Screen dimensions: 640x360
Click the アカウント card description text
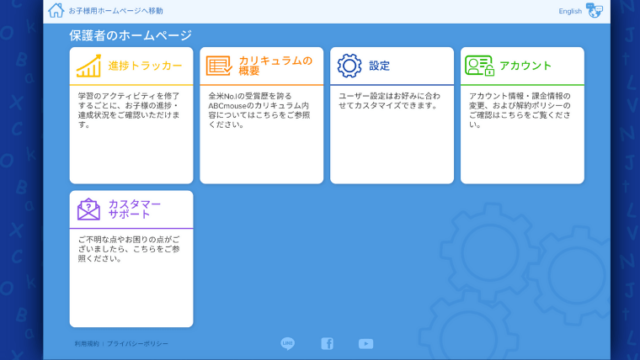pyautogui.click(x=520, y=110)
